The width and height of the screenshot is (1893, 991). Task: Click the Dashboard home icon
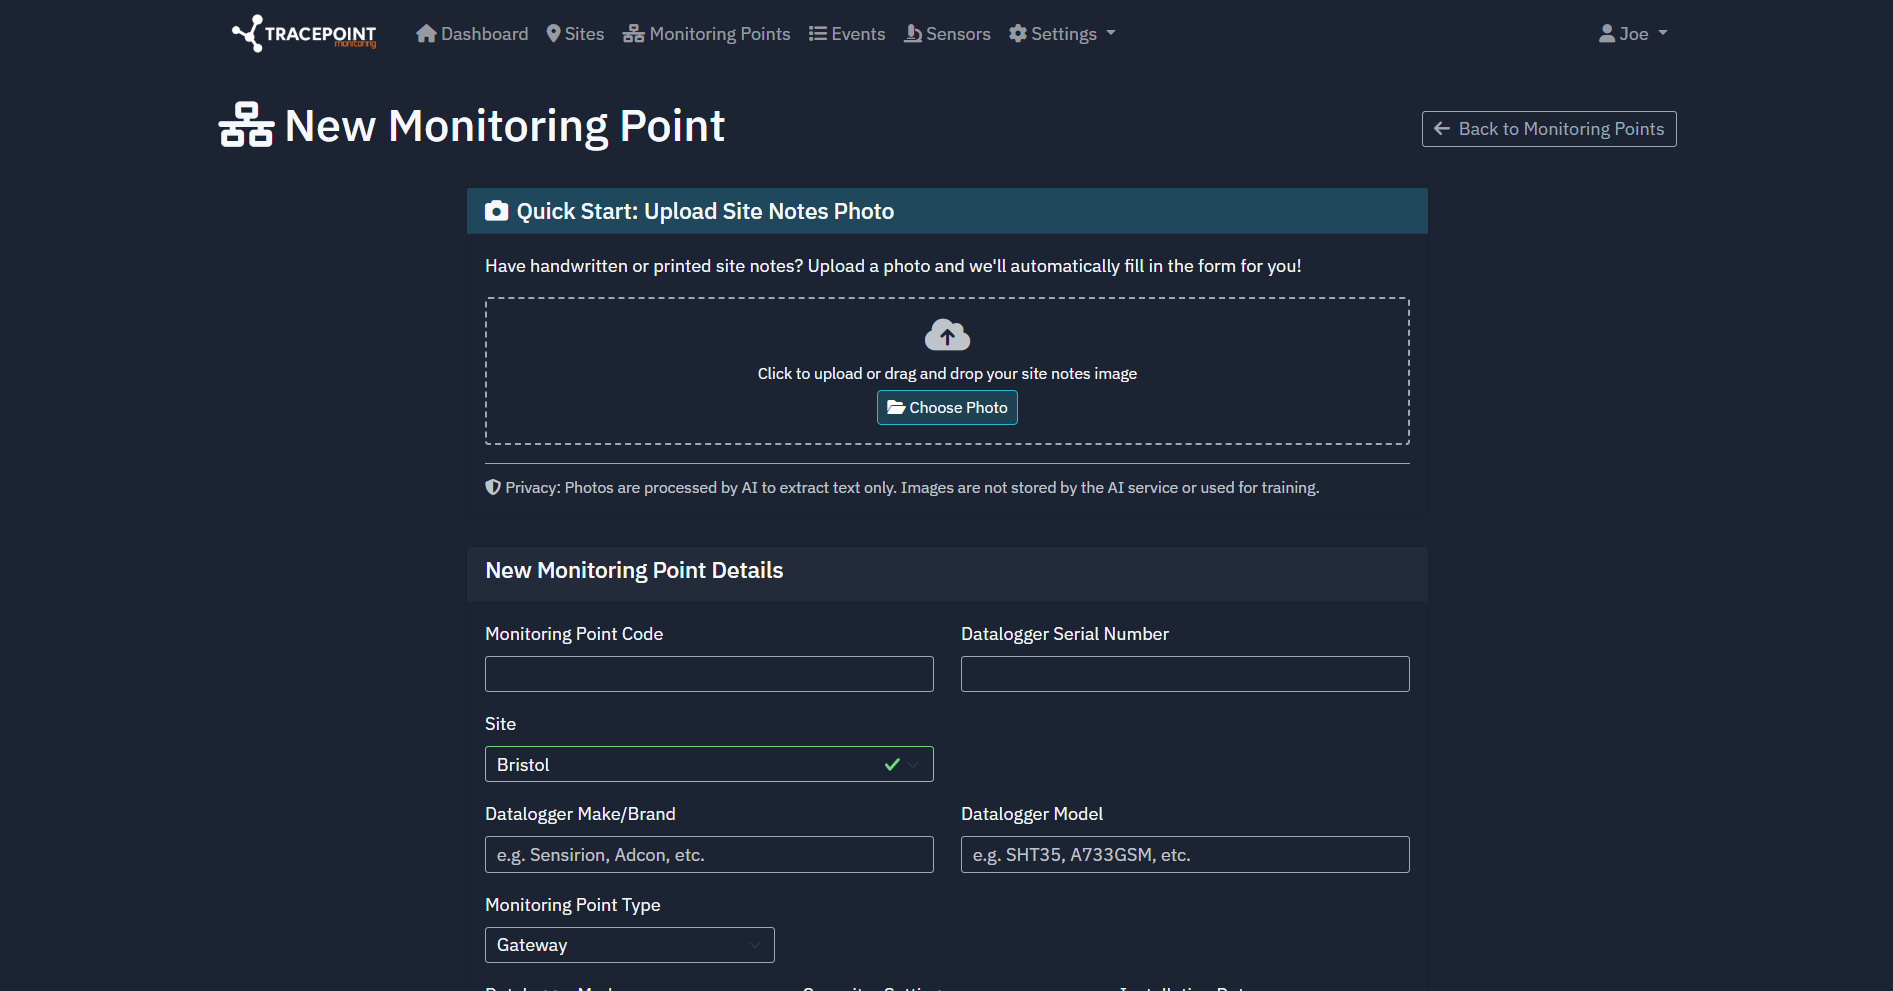tap(427, 34)
